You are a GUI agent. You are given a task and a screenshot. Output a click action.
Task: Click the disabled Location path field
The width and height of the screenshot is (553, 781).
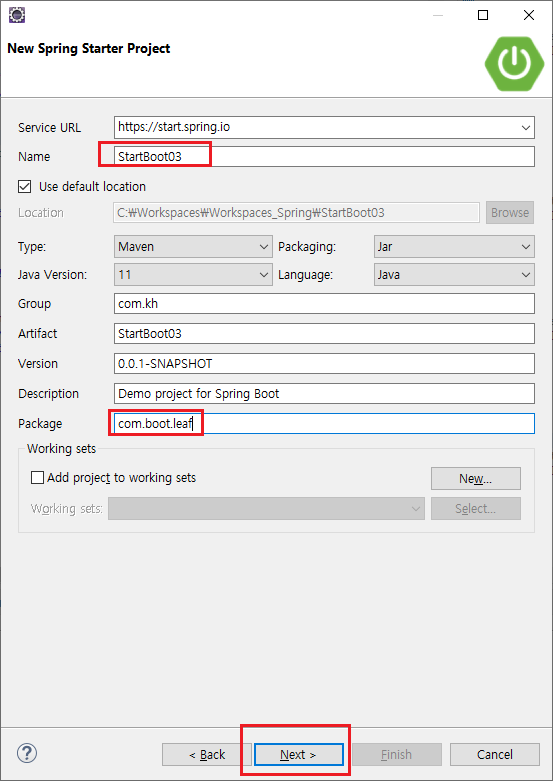click(296, 213)
